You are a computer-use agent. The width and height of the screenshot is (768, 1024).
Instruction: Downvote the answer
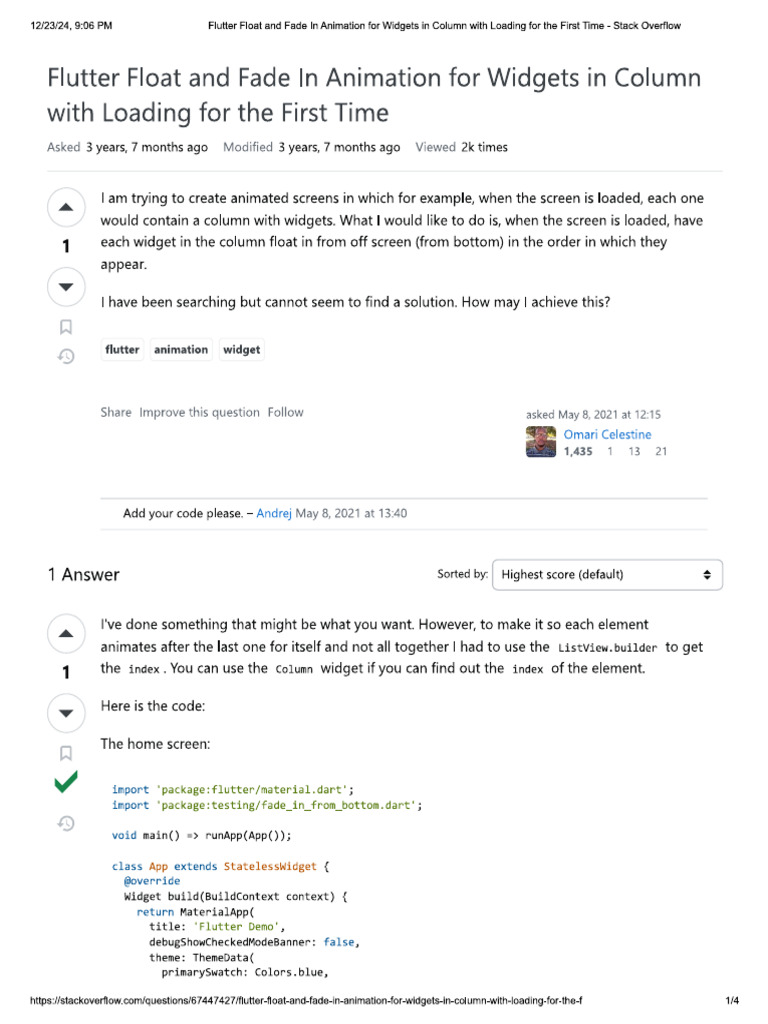[66, 713]
